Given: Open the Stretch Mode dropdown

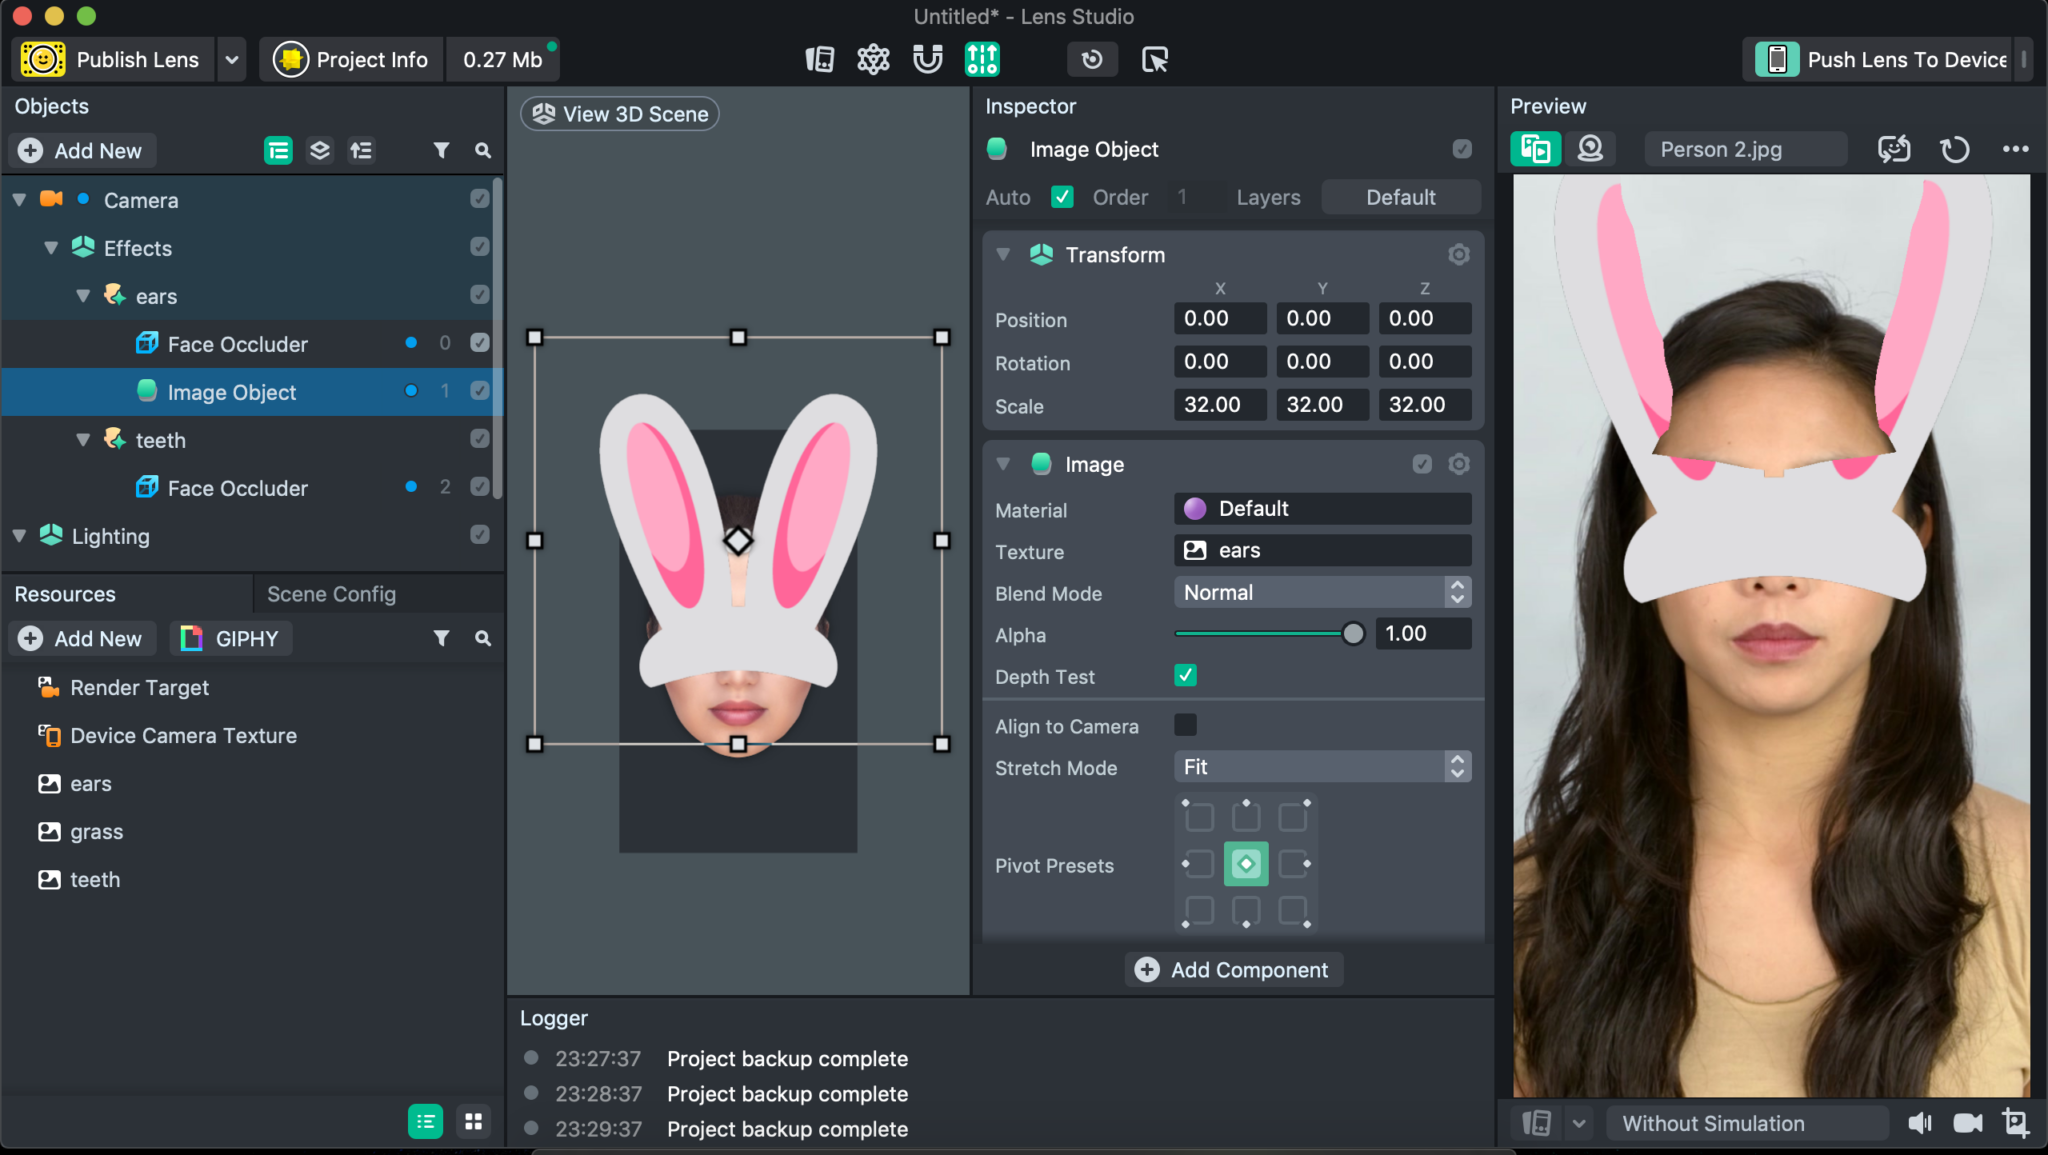Looking at the screenshot, I should (x=1321, y=766).
